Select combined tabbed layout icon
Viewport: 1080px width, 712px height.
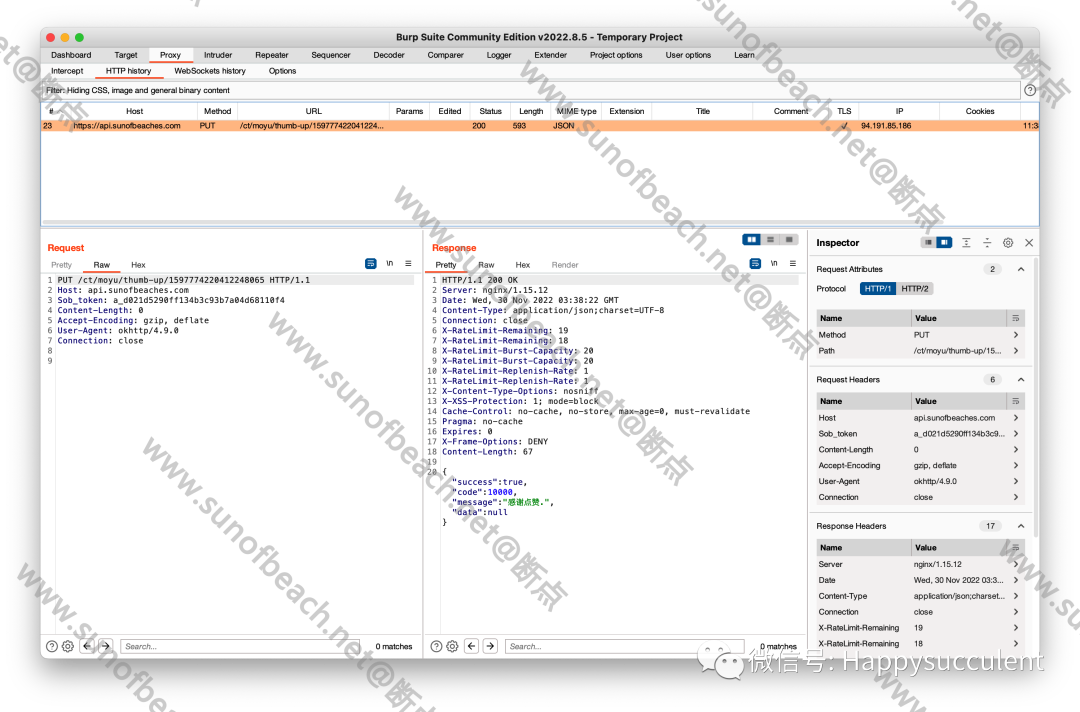[x=789, y=240]
